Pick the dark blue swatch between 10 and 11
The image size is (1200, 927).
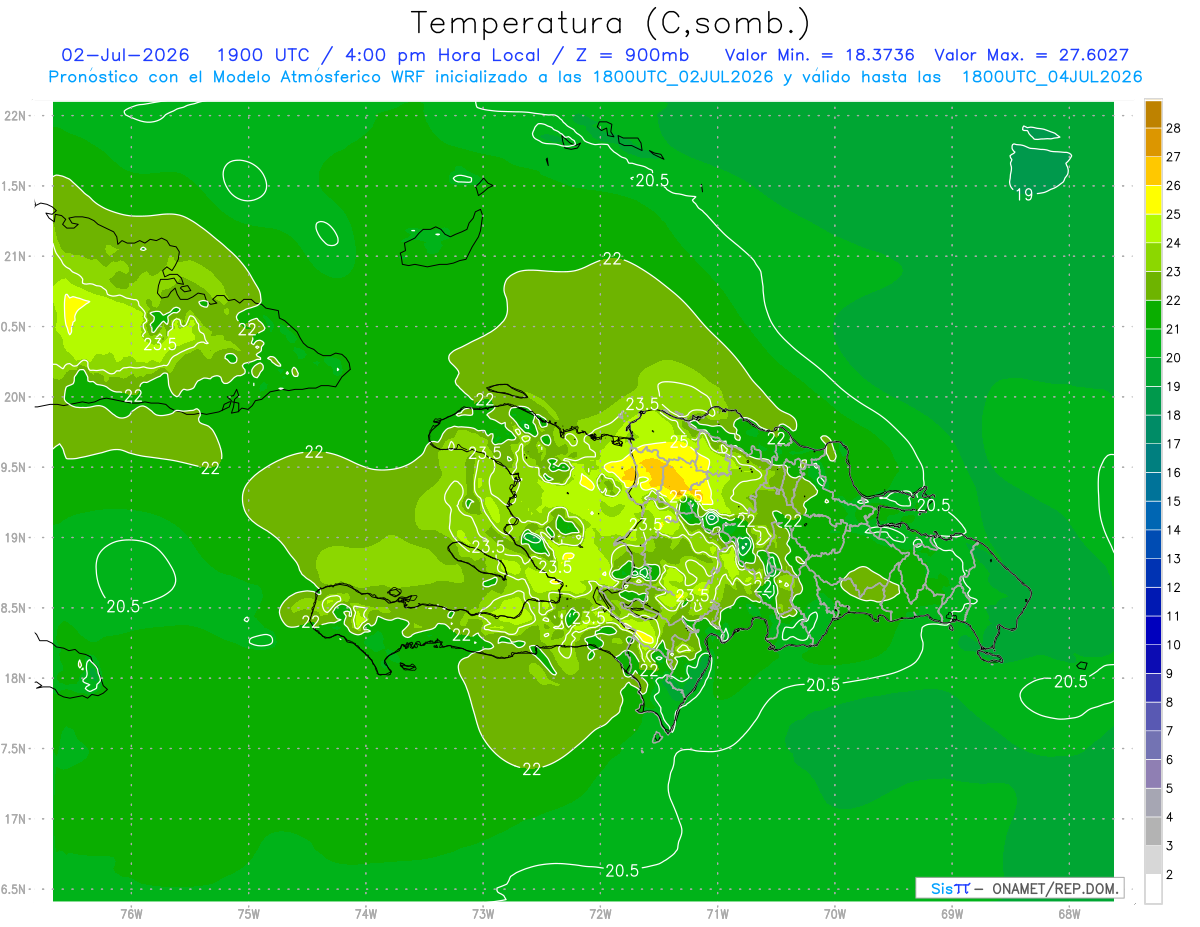(x=1153, y=630)
